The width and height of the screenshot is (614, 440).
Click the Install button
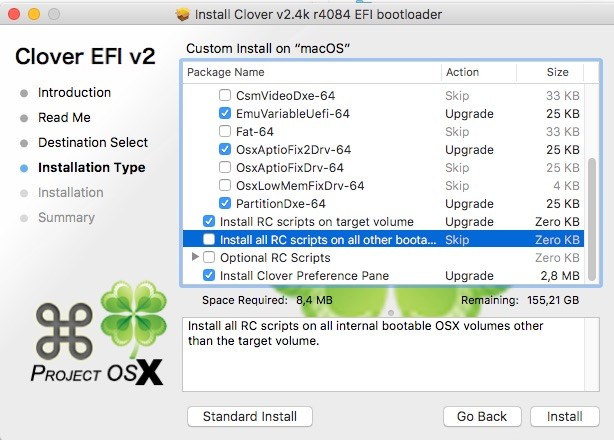tap(564, 415)
